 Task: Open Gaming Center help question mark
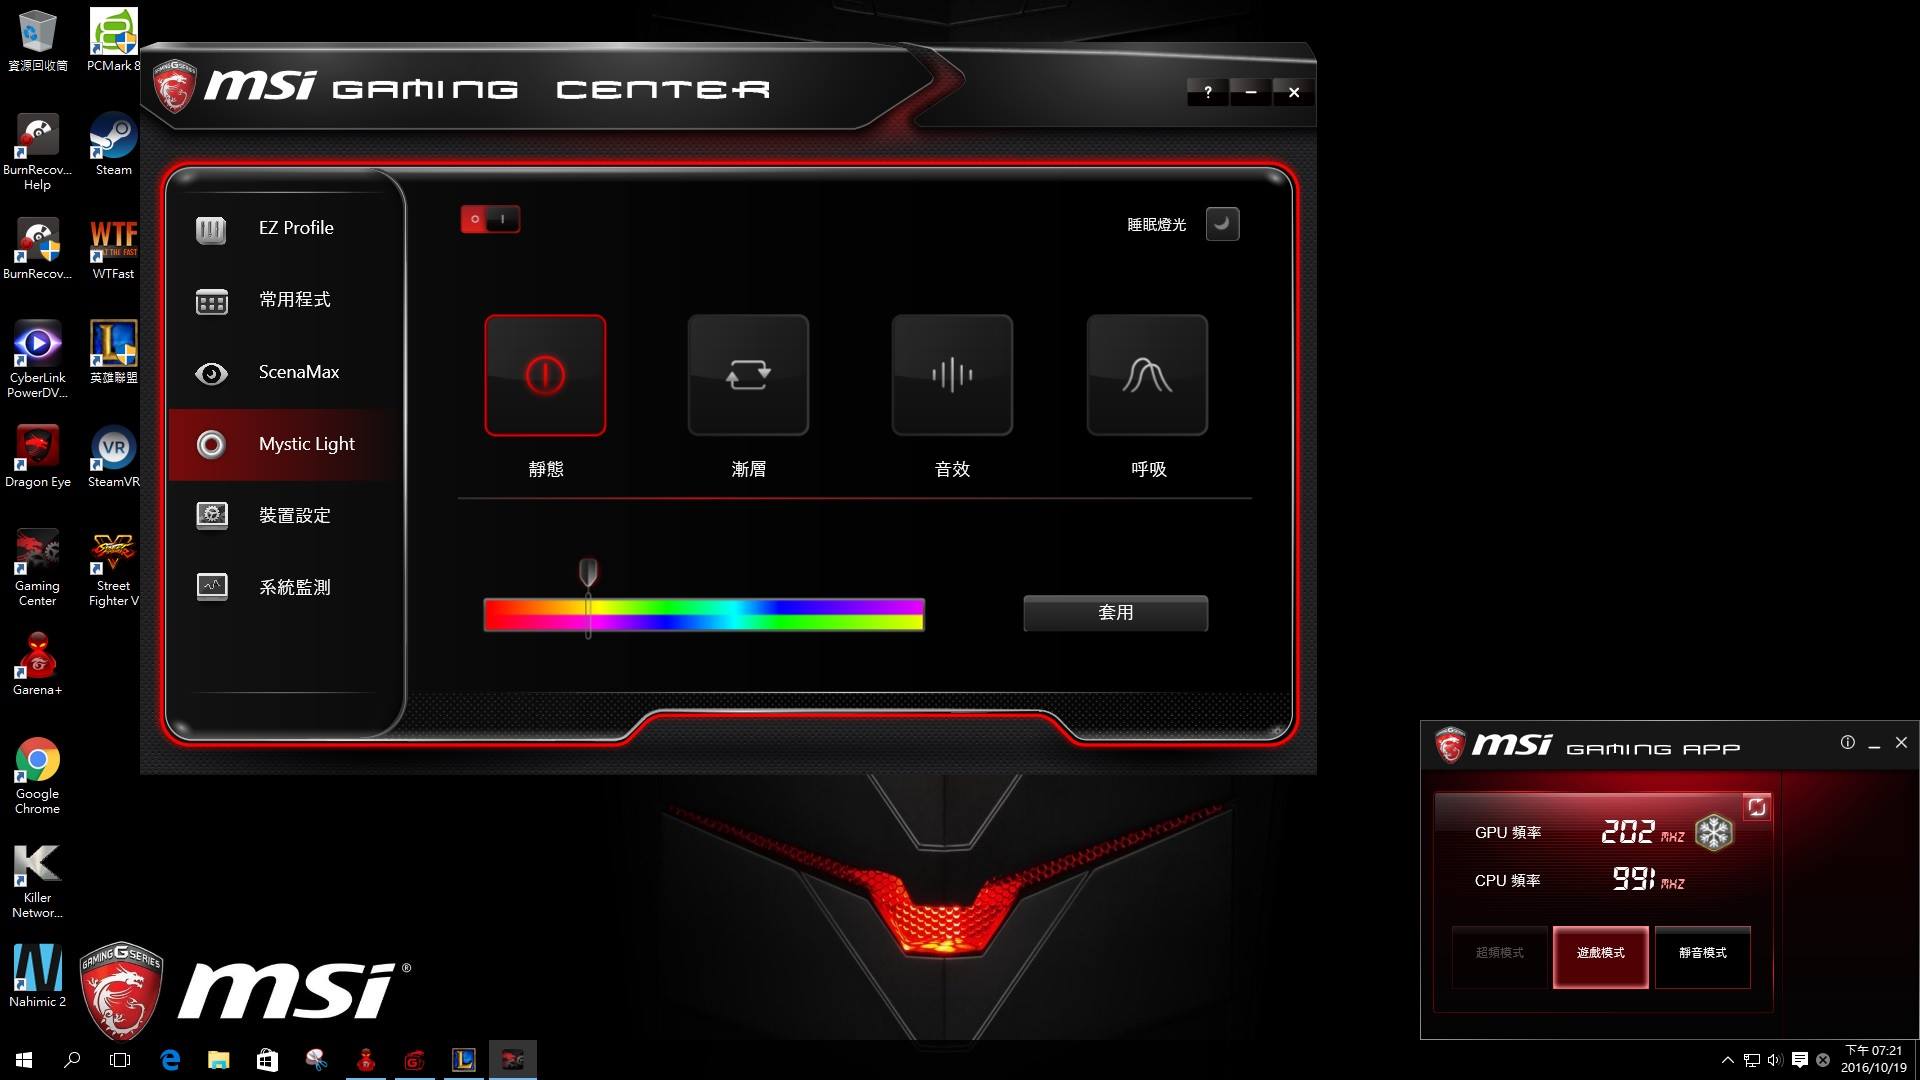point(1208,92)
